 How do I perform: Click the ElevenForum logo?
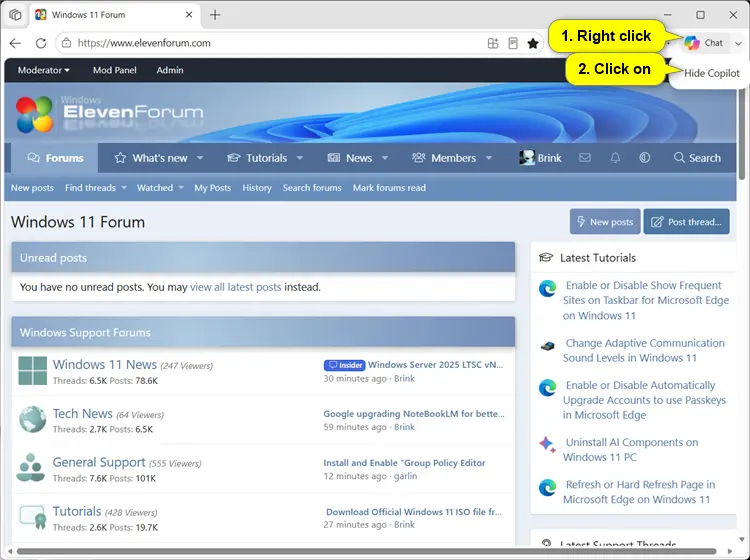pyautogui.click(x=110, y=113)
